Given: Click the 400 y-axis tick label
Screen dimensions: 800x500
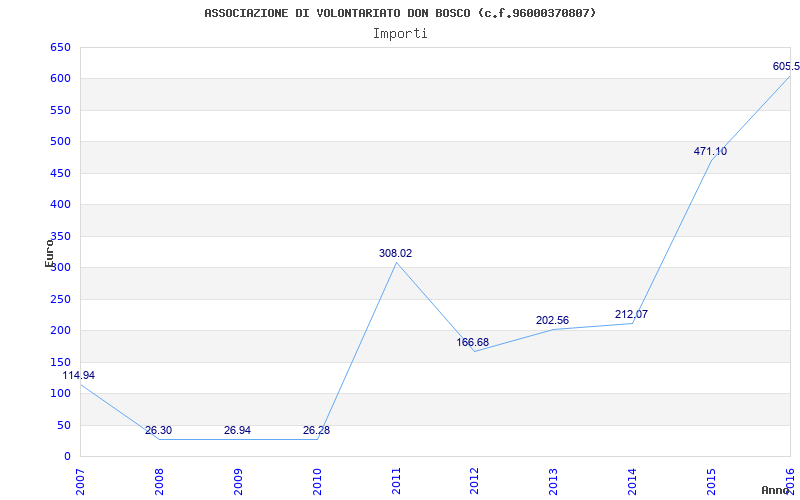Looking at the screenshot, I should 60,205.
